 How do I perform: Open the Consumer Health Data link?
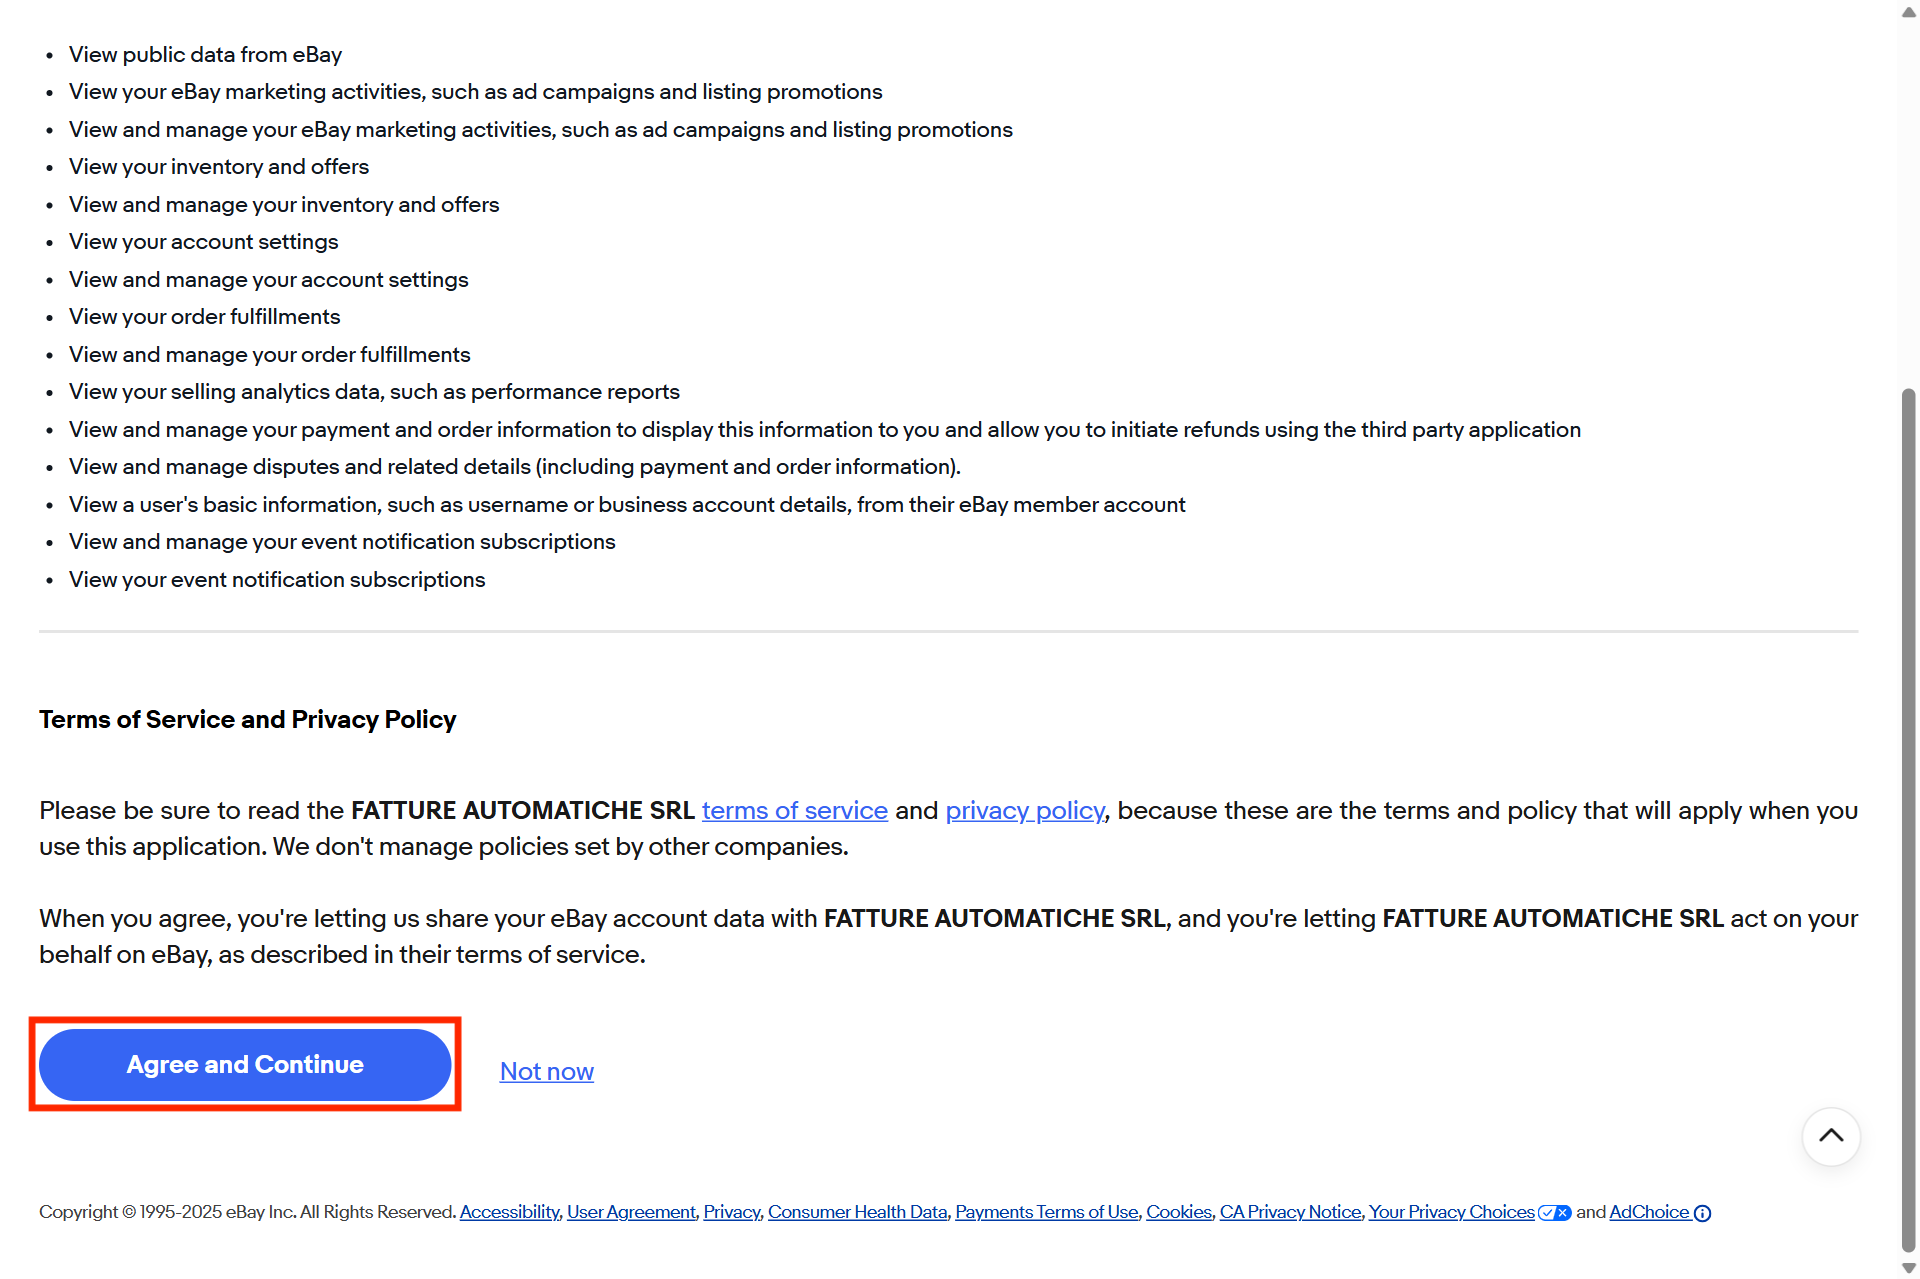tap(857, 1212)
